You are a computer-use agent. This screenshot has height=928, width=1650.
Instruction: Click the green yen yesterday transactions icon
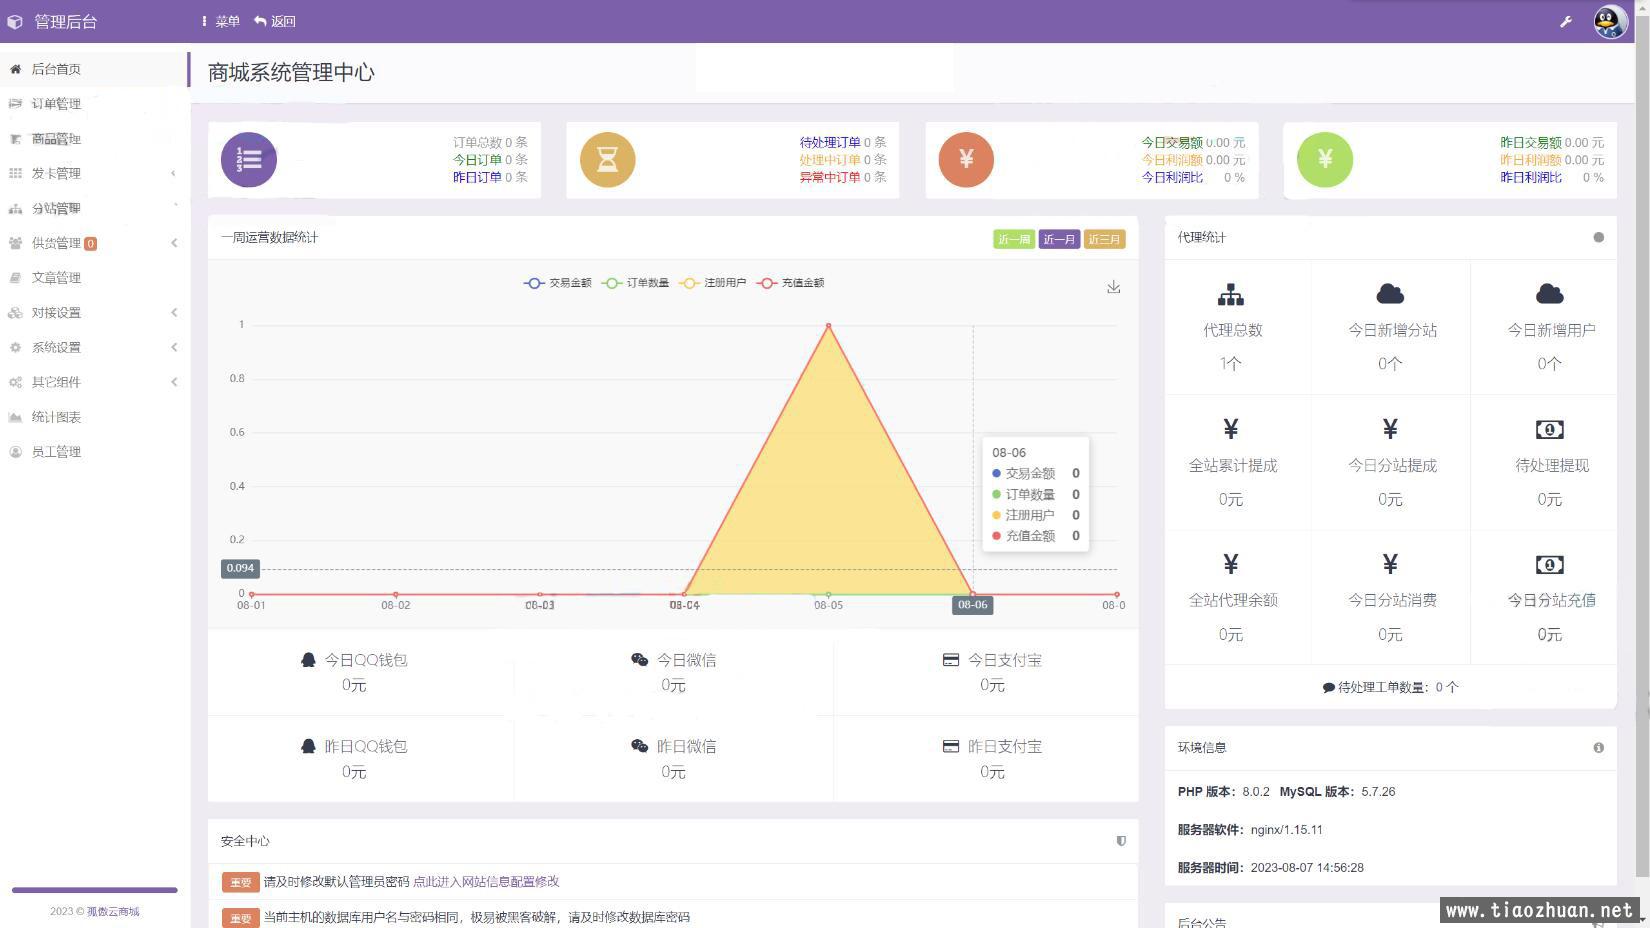click(1325, 159)
